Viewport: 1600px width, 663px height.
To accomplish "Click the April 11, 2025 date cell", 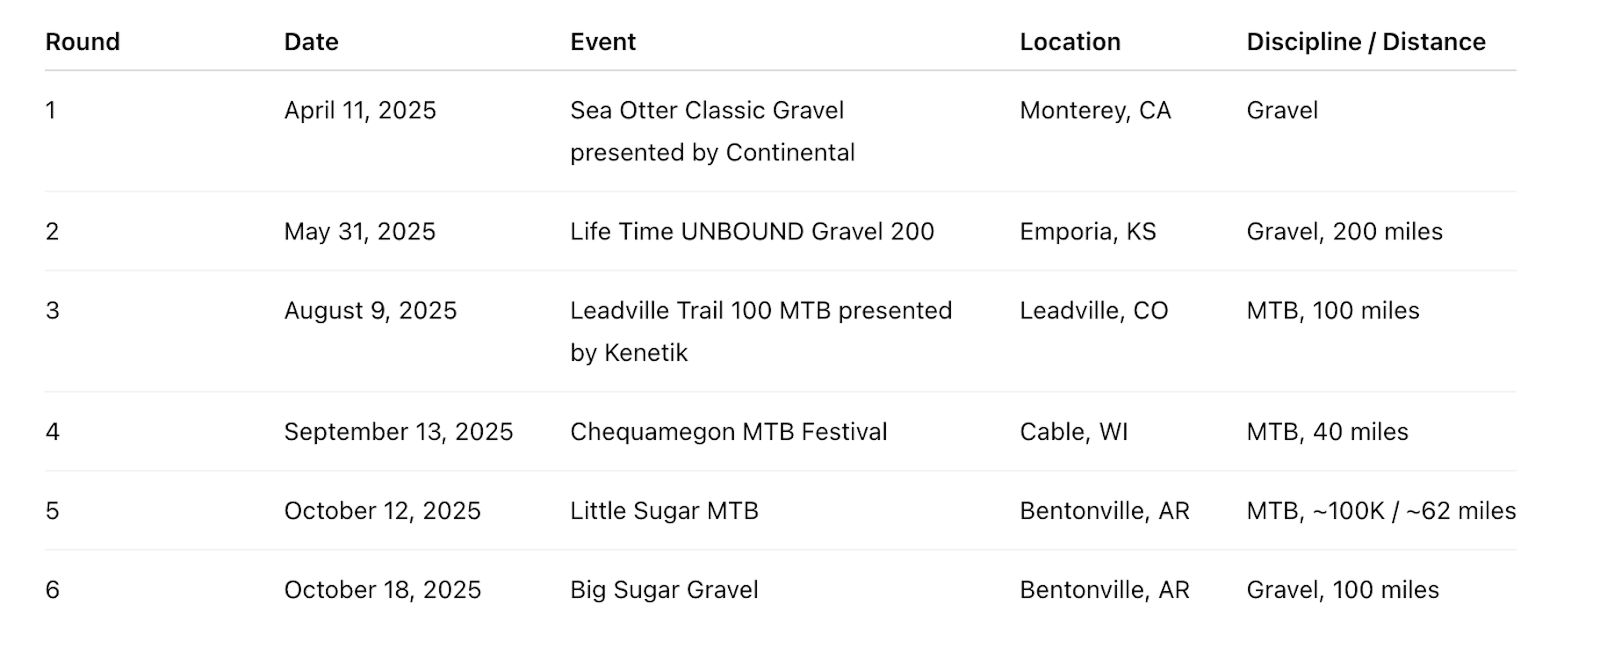I will (x=360, y=110).
